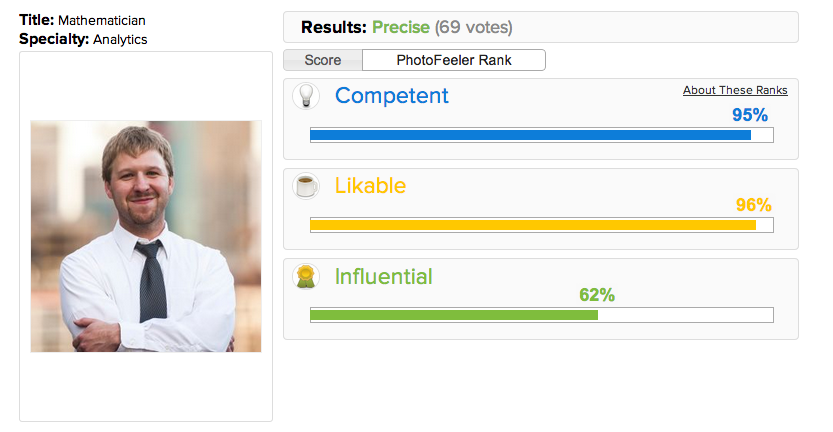This screenshot has width=833, height=432.
Task: Click the blue Competent progress bar
Action: (541, 135)
